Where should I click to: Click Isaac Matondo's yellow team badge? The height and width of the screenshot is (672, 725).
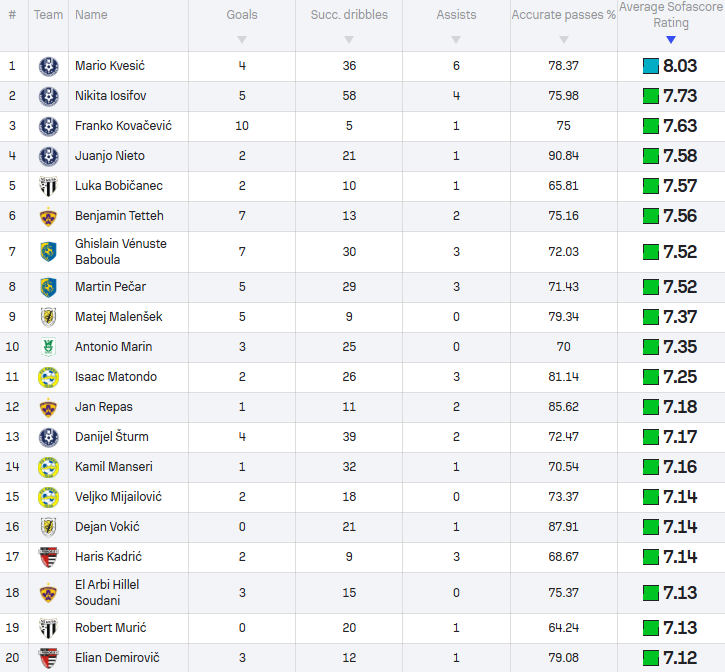click(x=48, y=377)
